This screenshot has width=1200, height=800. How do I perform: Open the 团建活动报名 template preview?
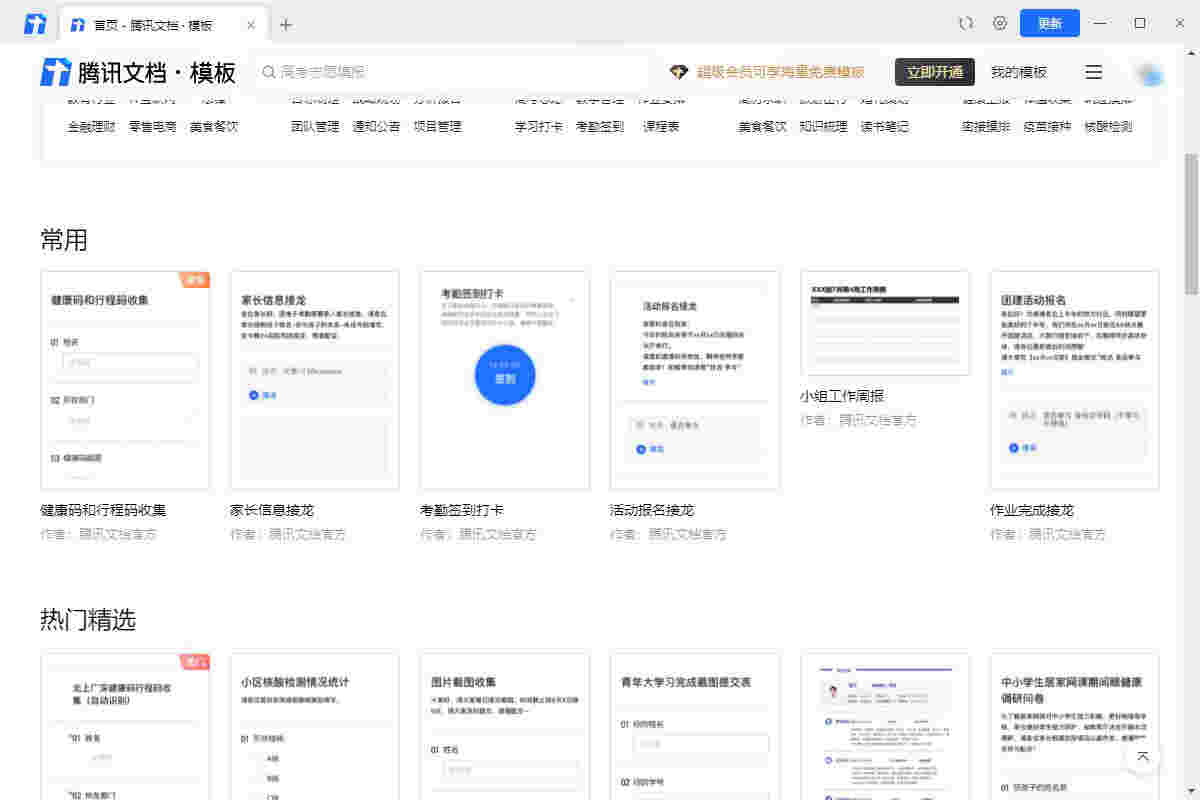click(x=1074, y=379)
